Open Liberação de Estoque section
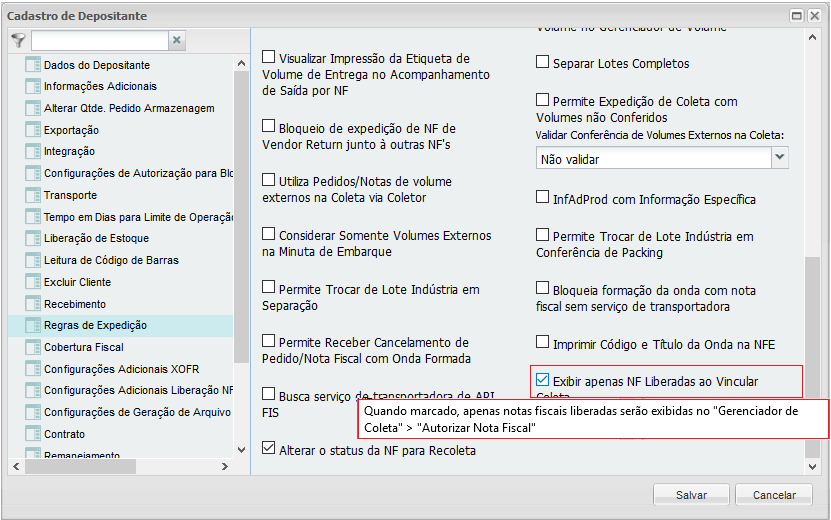The height and width of the screenshot is (520, 831). [x=96, y=239]
